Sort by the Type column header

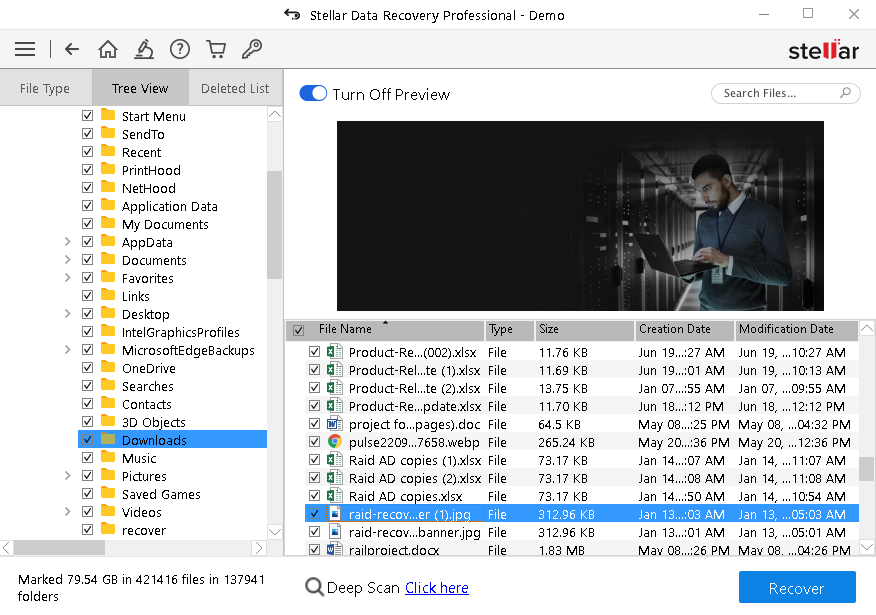(510, 330)
